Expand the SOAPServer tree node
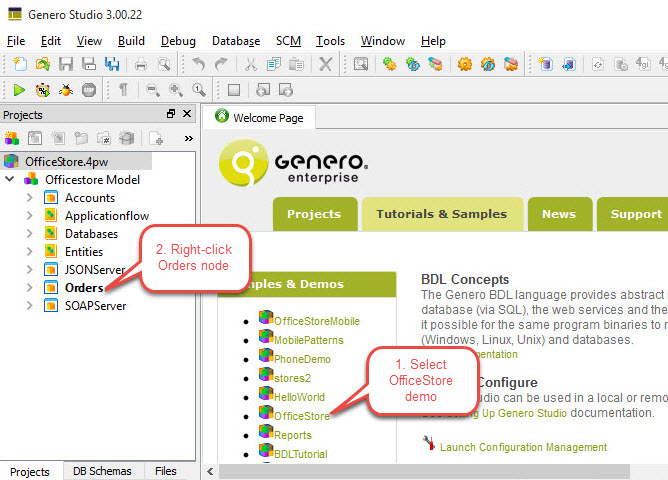668x480 pixels. click(x=29, y=306)
